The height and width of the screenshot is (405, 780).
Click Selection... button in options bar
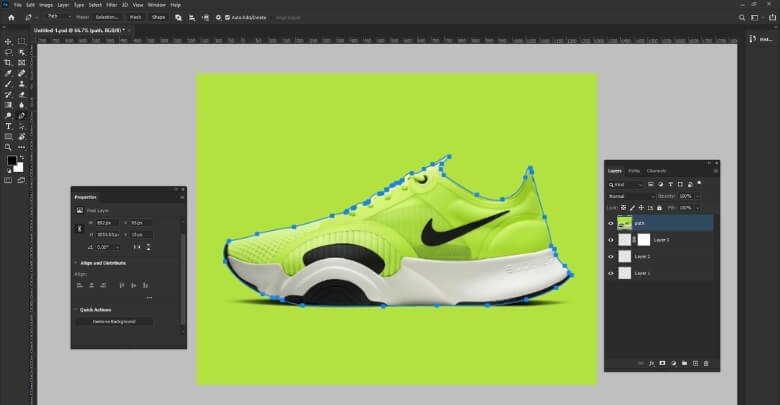pos(107,17)
